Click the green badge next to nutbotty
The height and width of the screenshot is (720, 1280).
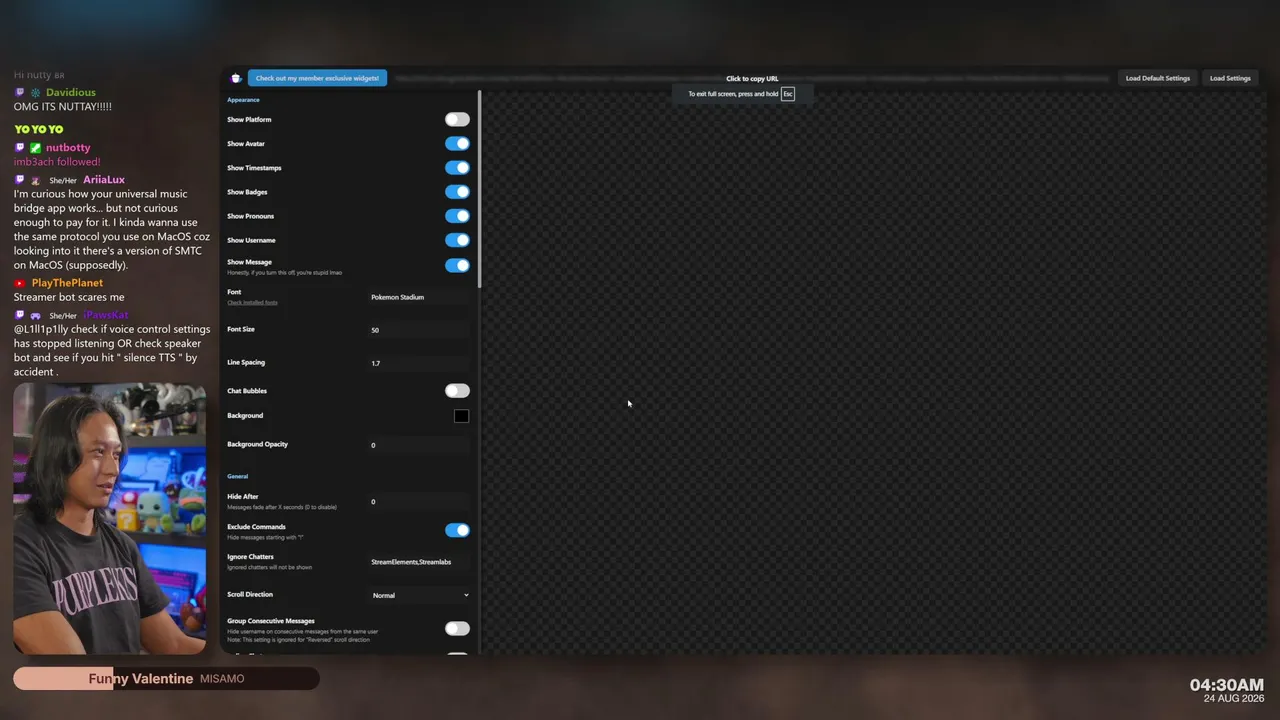(x=35, y=148)
